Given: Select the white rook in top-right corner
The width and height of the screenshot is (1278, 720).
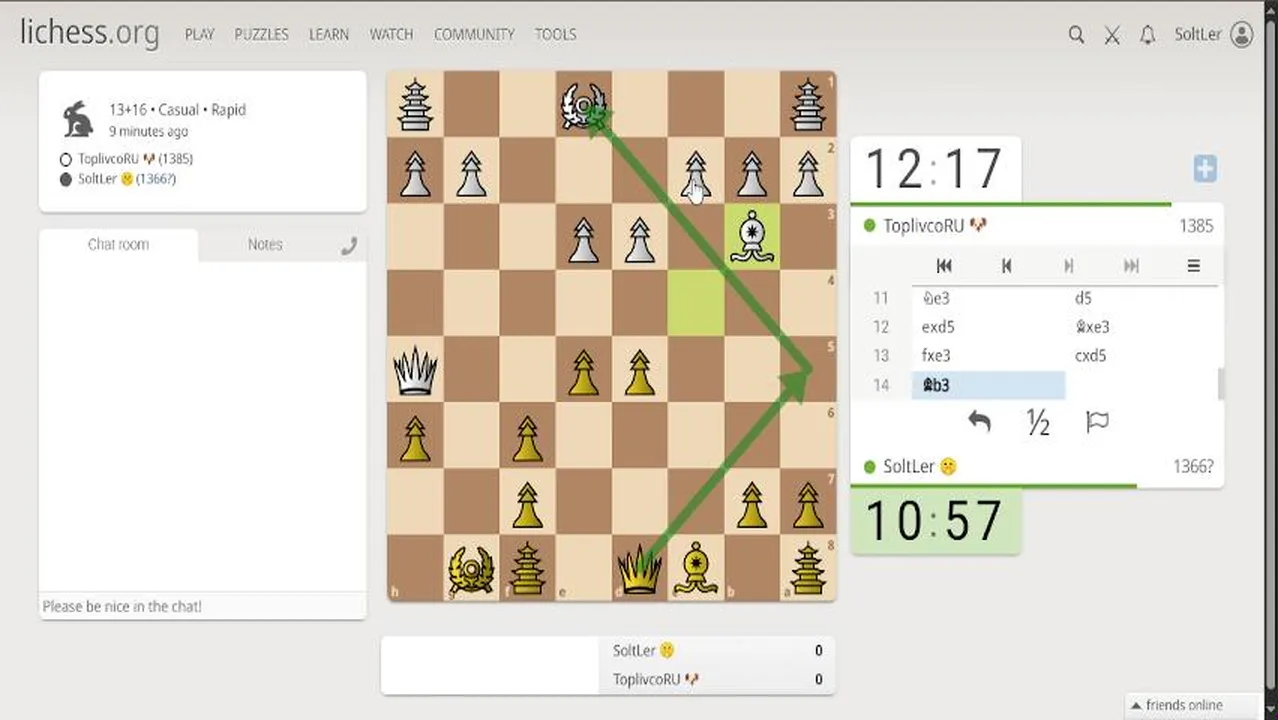Looking at the screenshot, I should [808, 104].
